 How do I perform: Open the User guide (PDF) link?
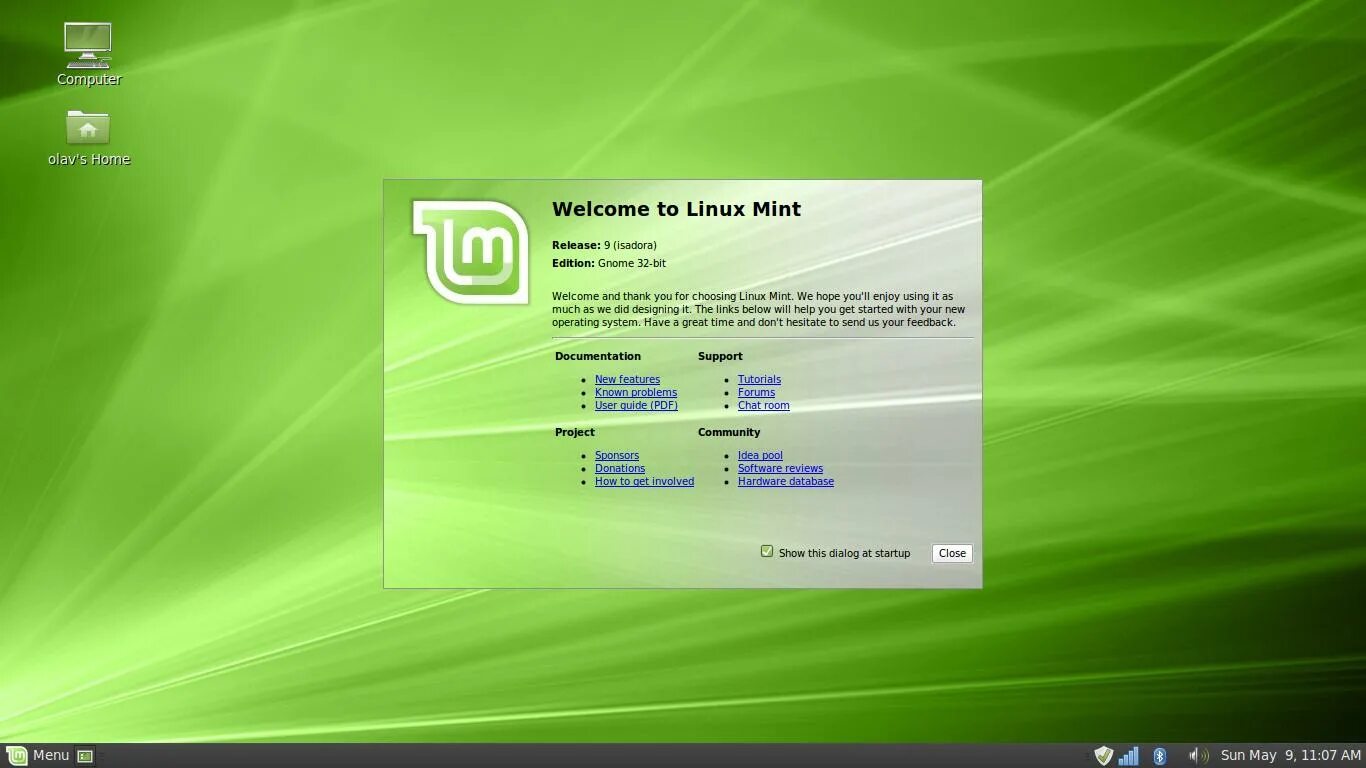(636, 405)
